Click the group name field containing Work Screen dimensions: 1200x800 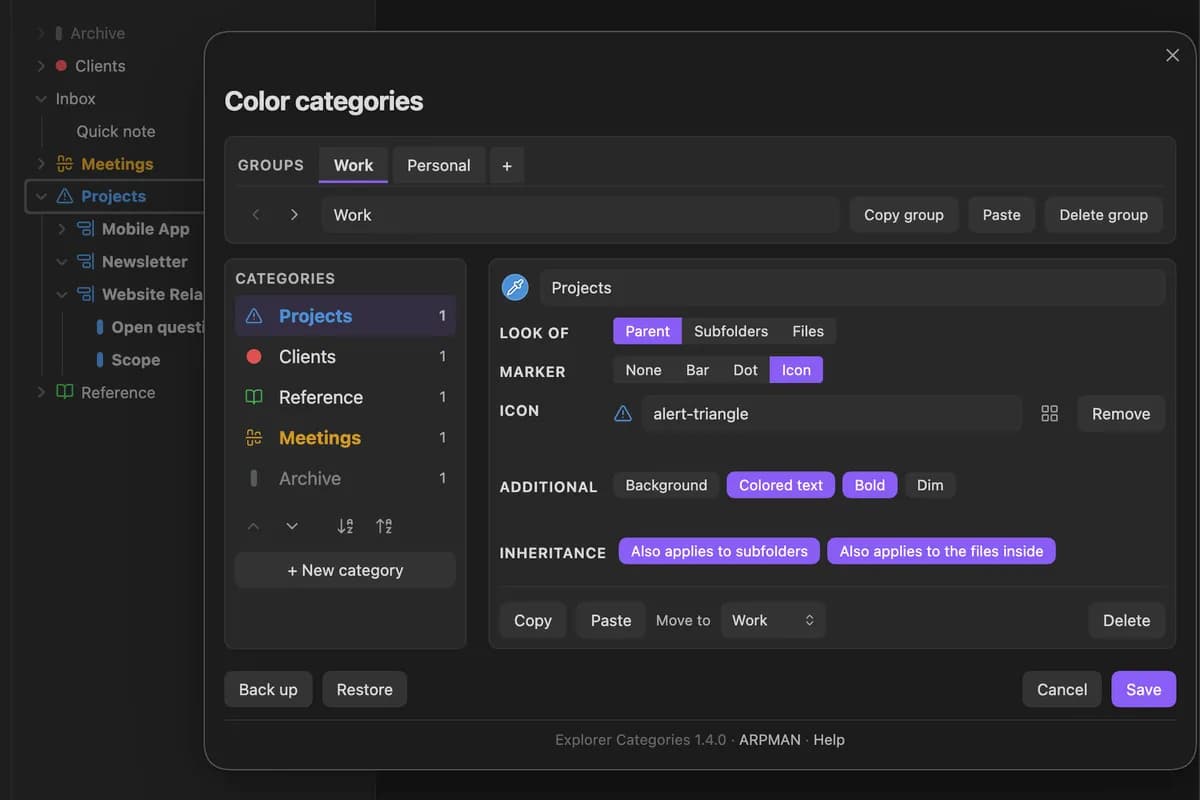click(x=580, y=215)
